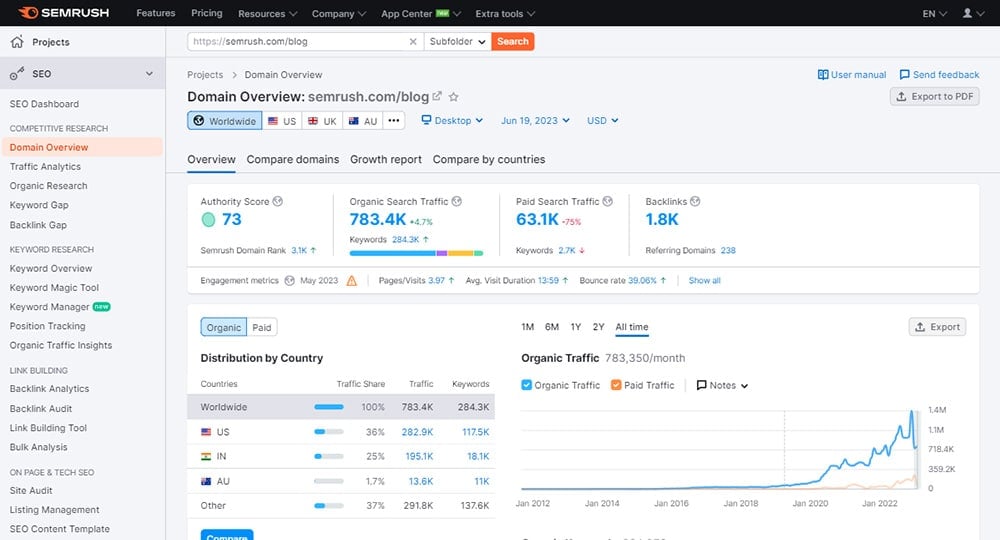Switch to the Compare by countries tab
The image size is (1000, 540).
[489, 159]
